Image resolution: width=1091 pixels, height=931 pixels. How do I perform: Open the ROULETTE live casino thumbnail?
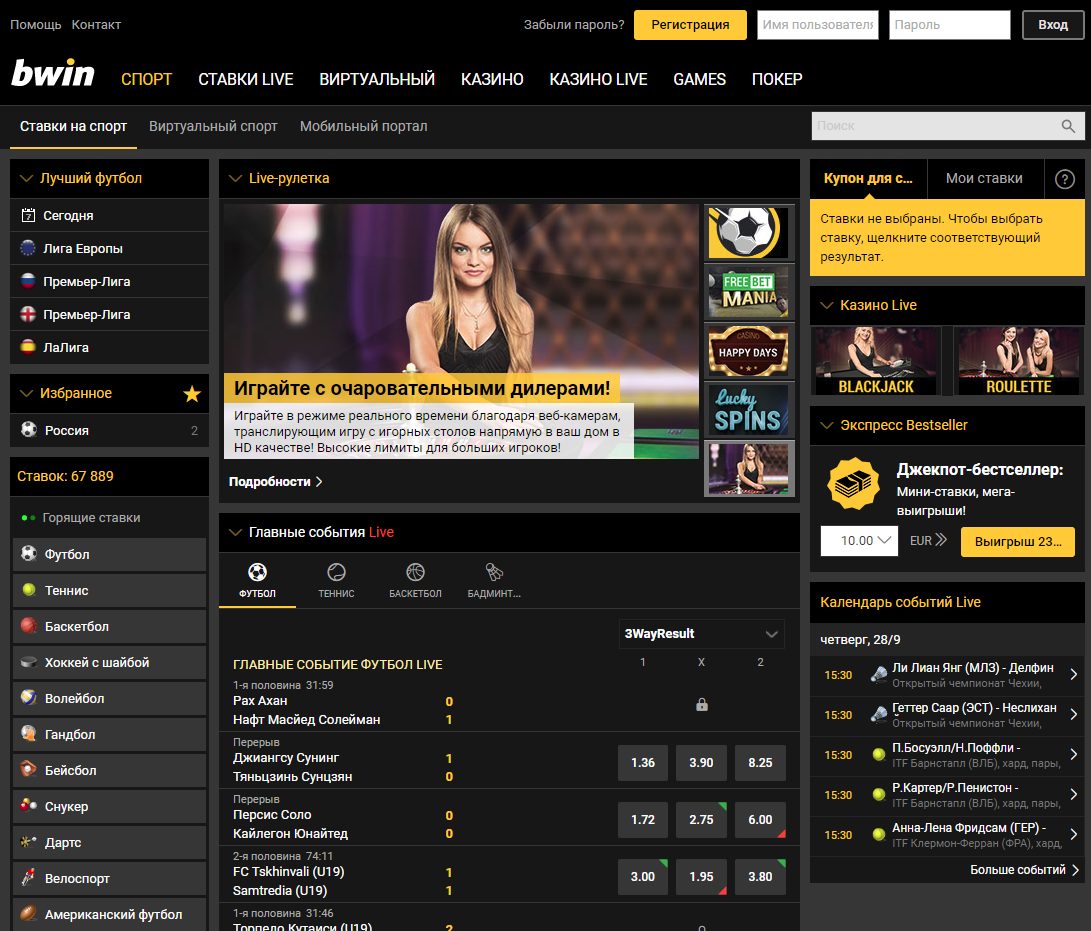coord(1019,361)
